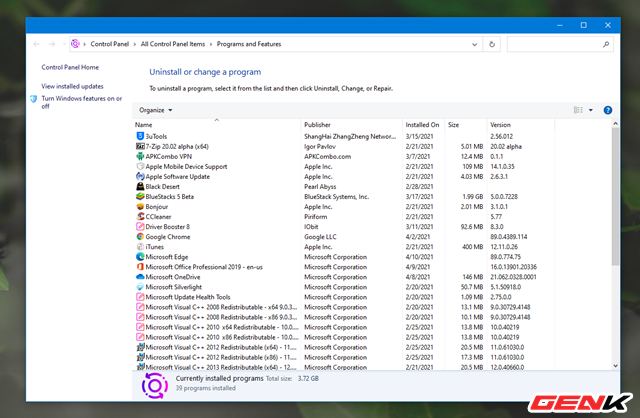The height and width of the screenshot is (418, 640).
Task: Select Microsoft Visual C++ 2010 x86 Redistributable row
Action: tap(343, 337)
